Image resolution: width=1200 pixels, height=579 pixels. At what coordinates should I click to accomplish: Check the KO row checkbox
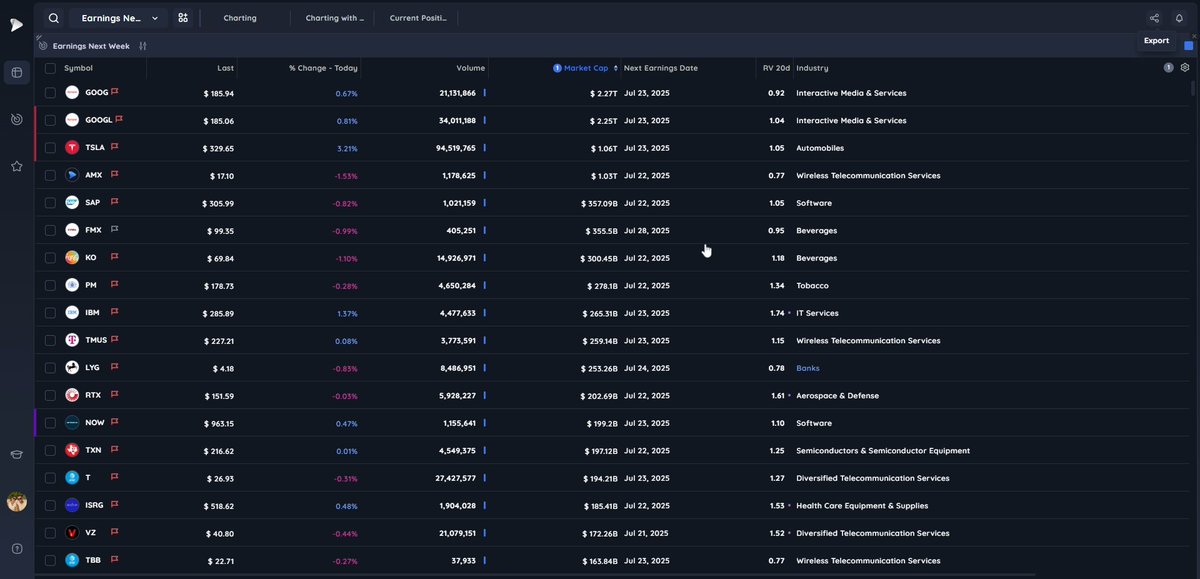[50, 257]
